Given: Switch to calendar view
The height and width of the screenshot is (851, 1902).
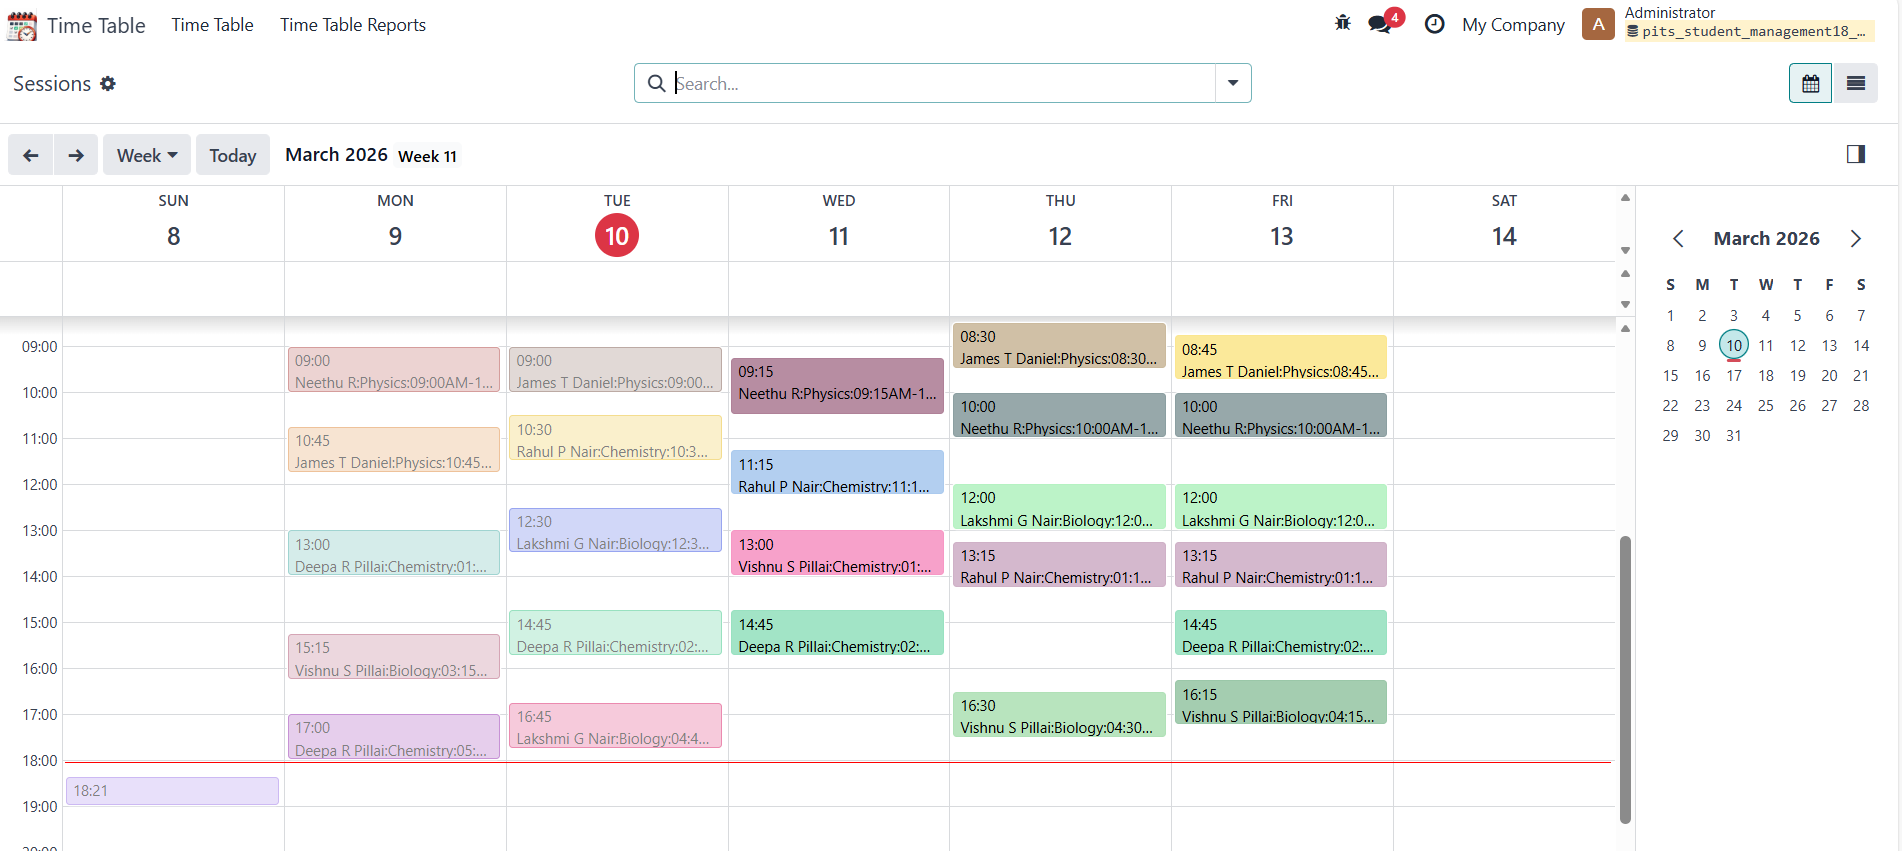Looking at the screenshot, I should click(1810, 83).
